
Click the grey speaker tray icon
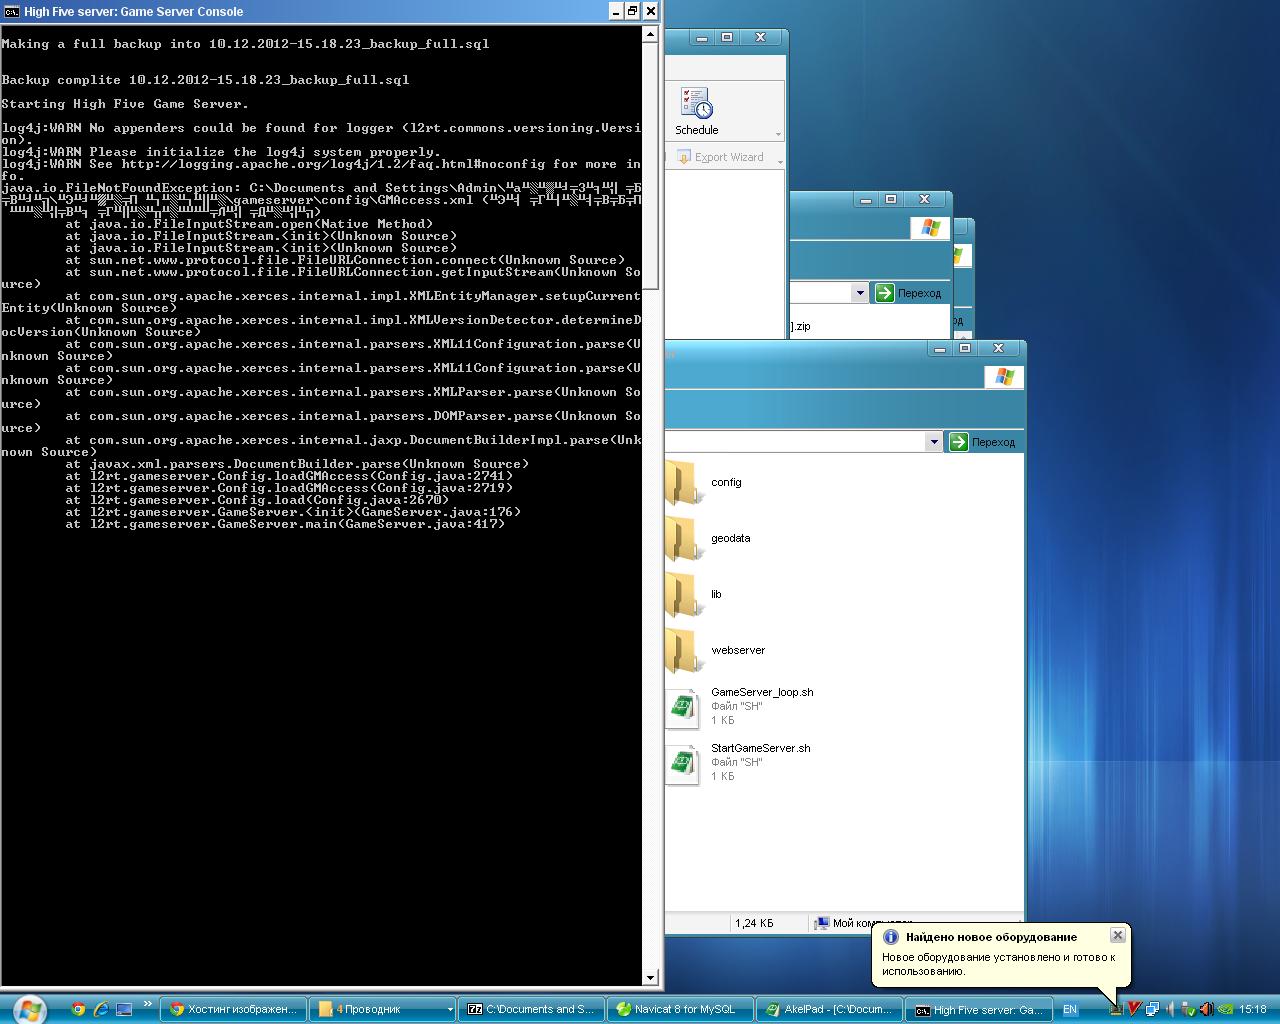click(x=1170, y=1009)
